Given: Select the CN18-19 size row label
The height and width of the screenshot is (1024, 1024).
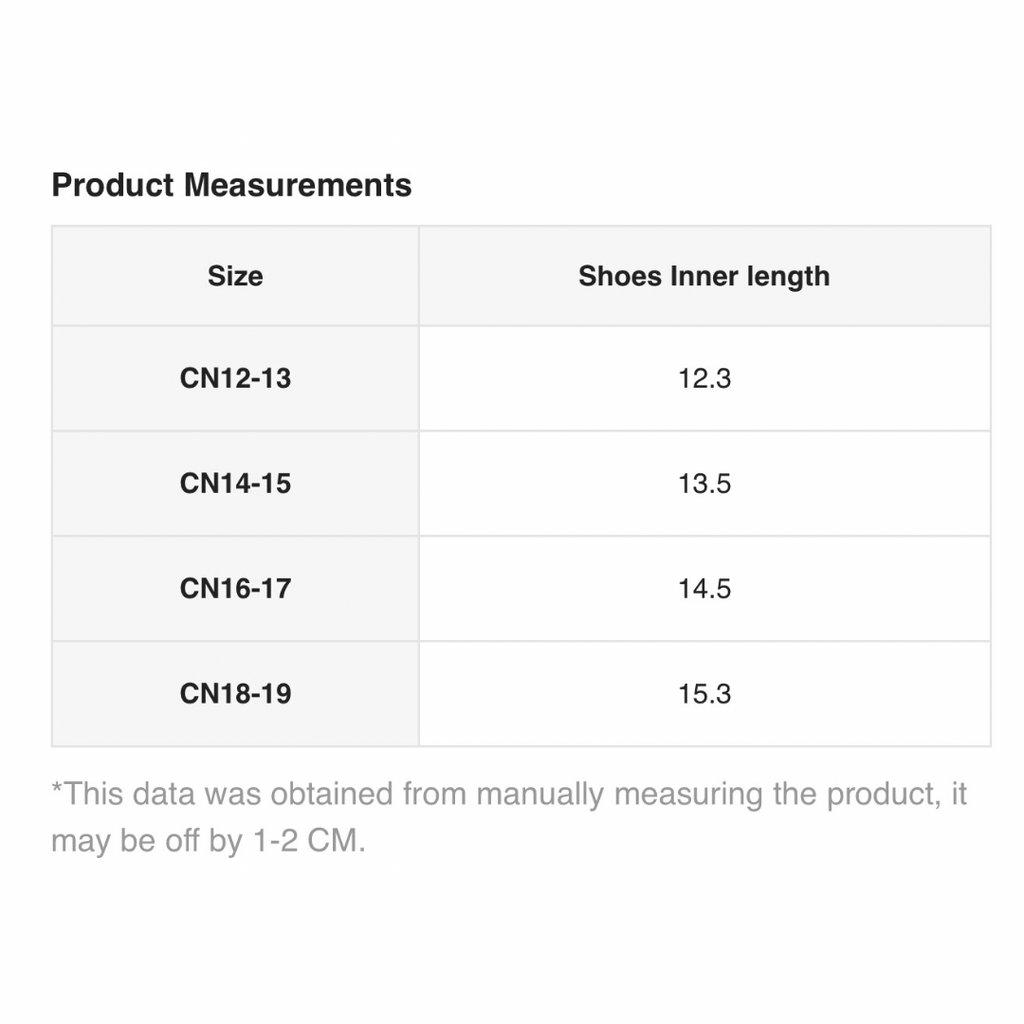Looking at the screenshot, I should pyautogui.click(x=235, y=694).
